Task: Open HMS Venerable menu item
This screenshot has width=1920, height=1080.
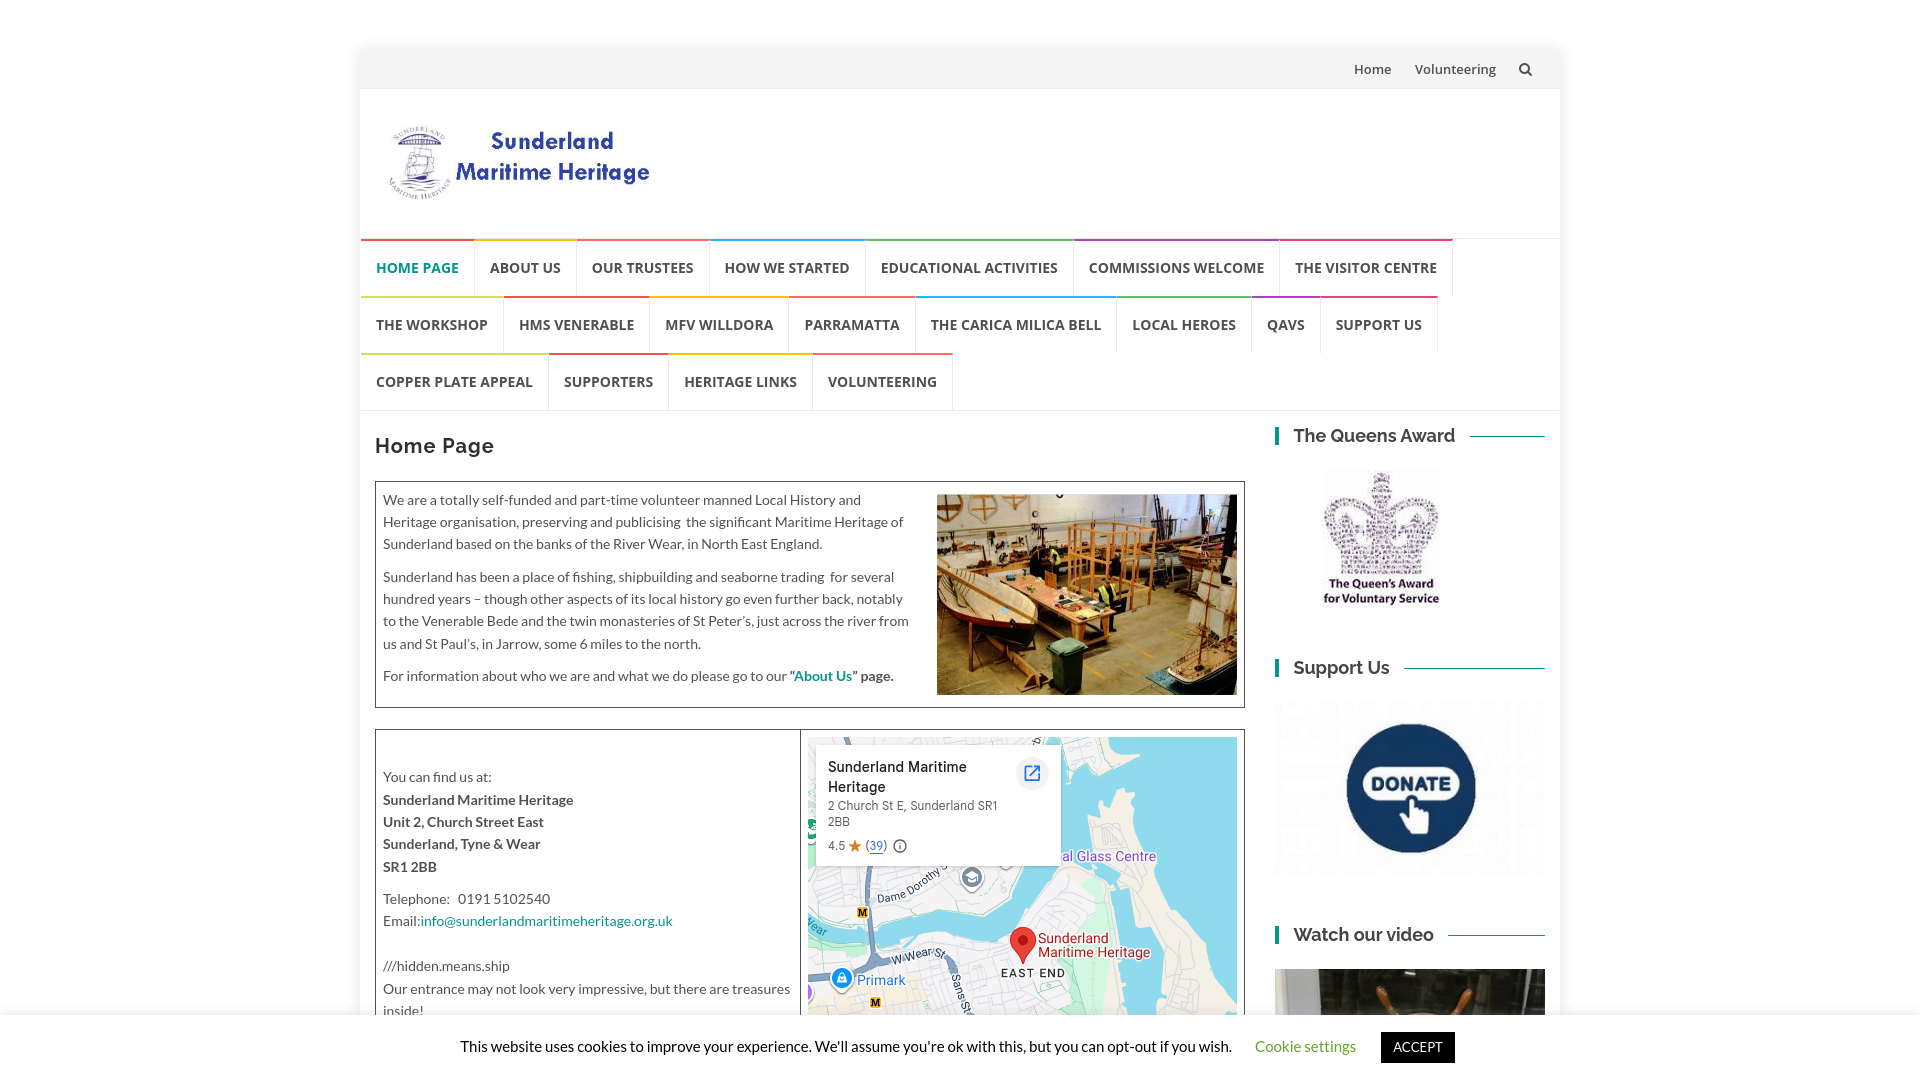Action: (x=576, y=325)
